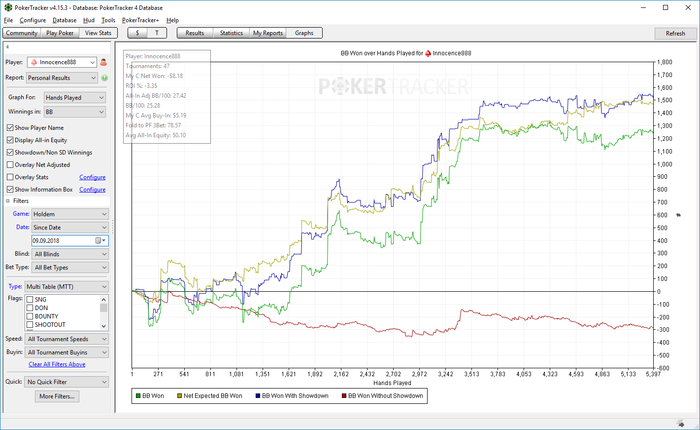Toggle Display All-in Equity checkbox
The height and width of the screenshot is (430, 700).
pyautogui.click(x=10, y=140)
